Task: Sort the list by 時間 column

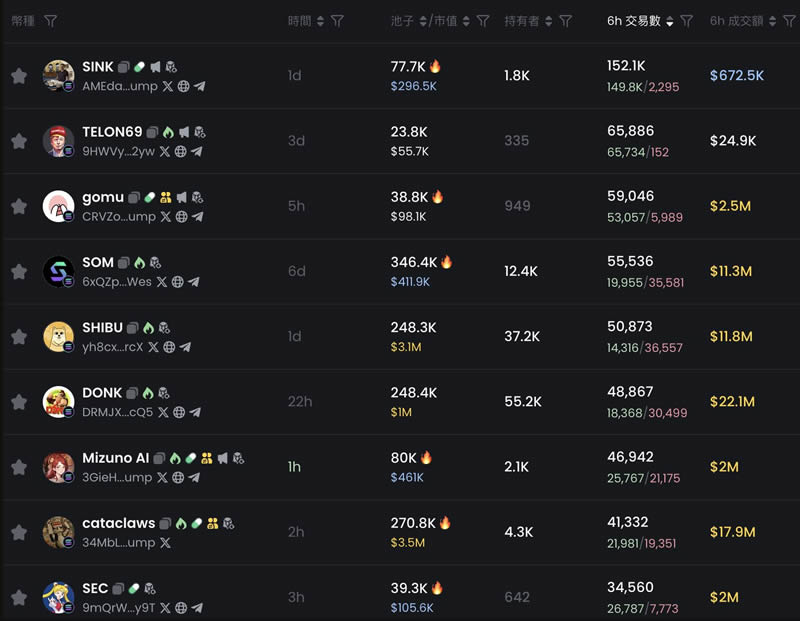Action: point(320,21)
